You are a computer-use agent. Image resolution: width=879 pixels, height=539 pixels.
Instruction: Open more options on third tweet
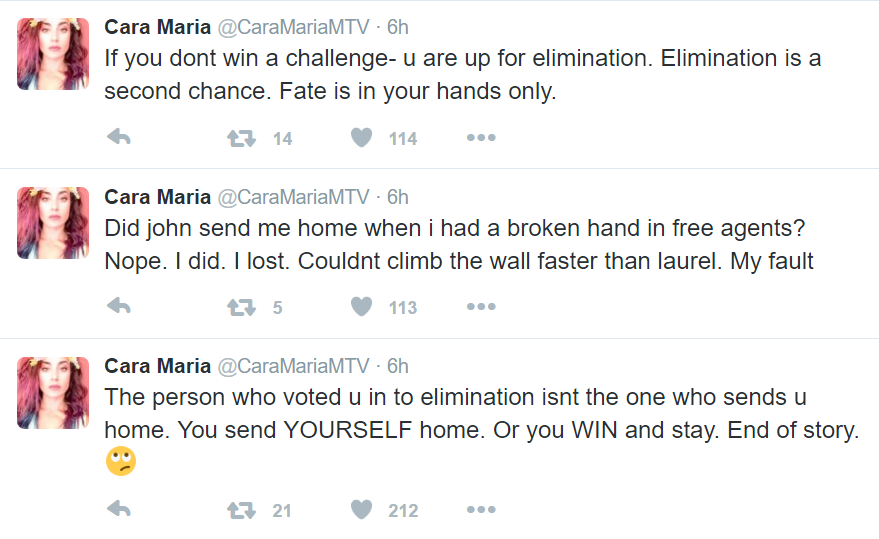coord(481,510)
